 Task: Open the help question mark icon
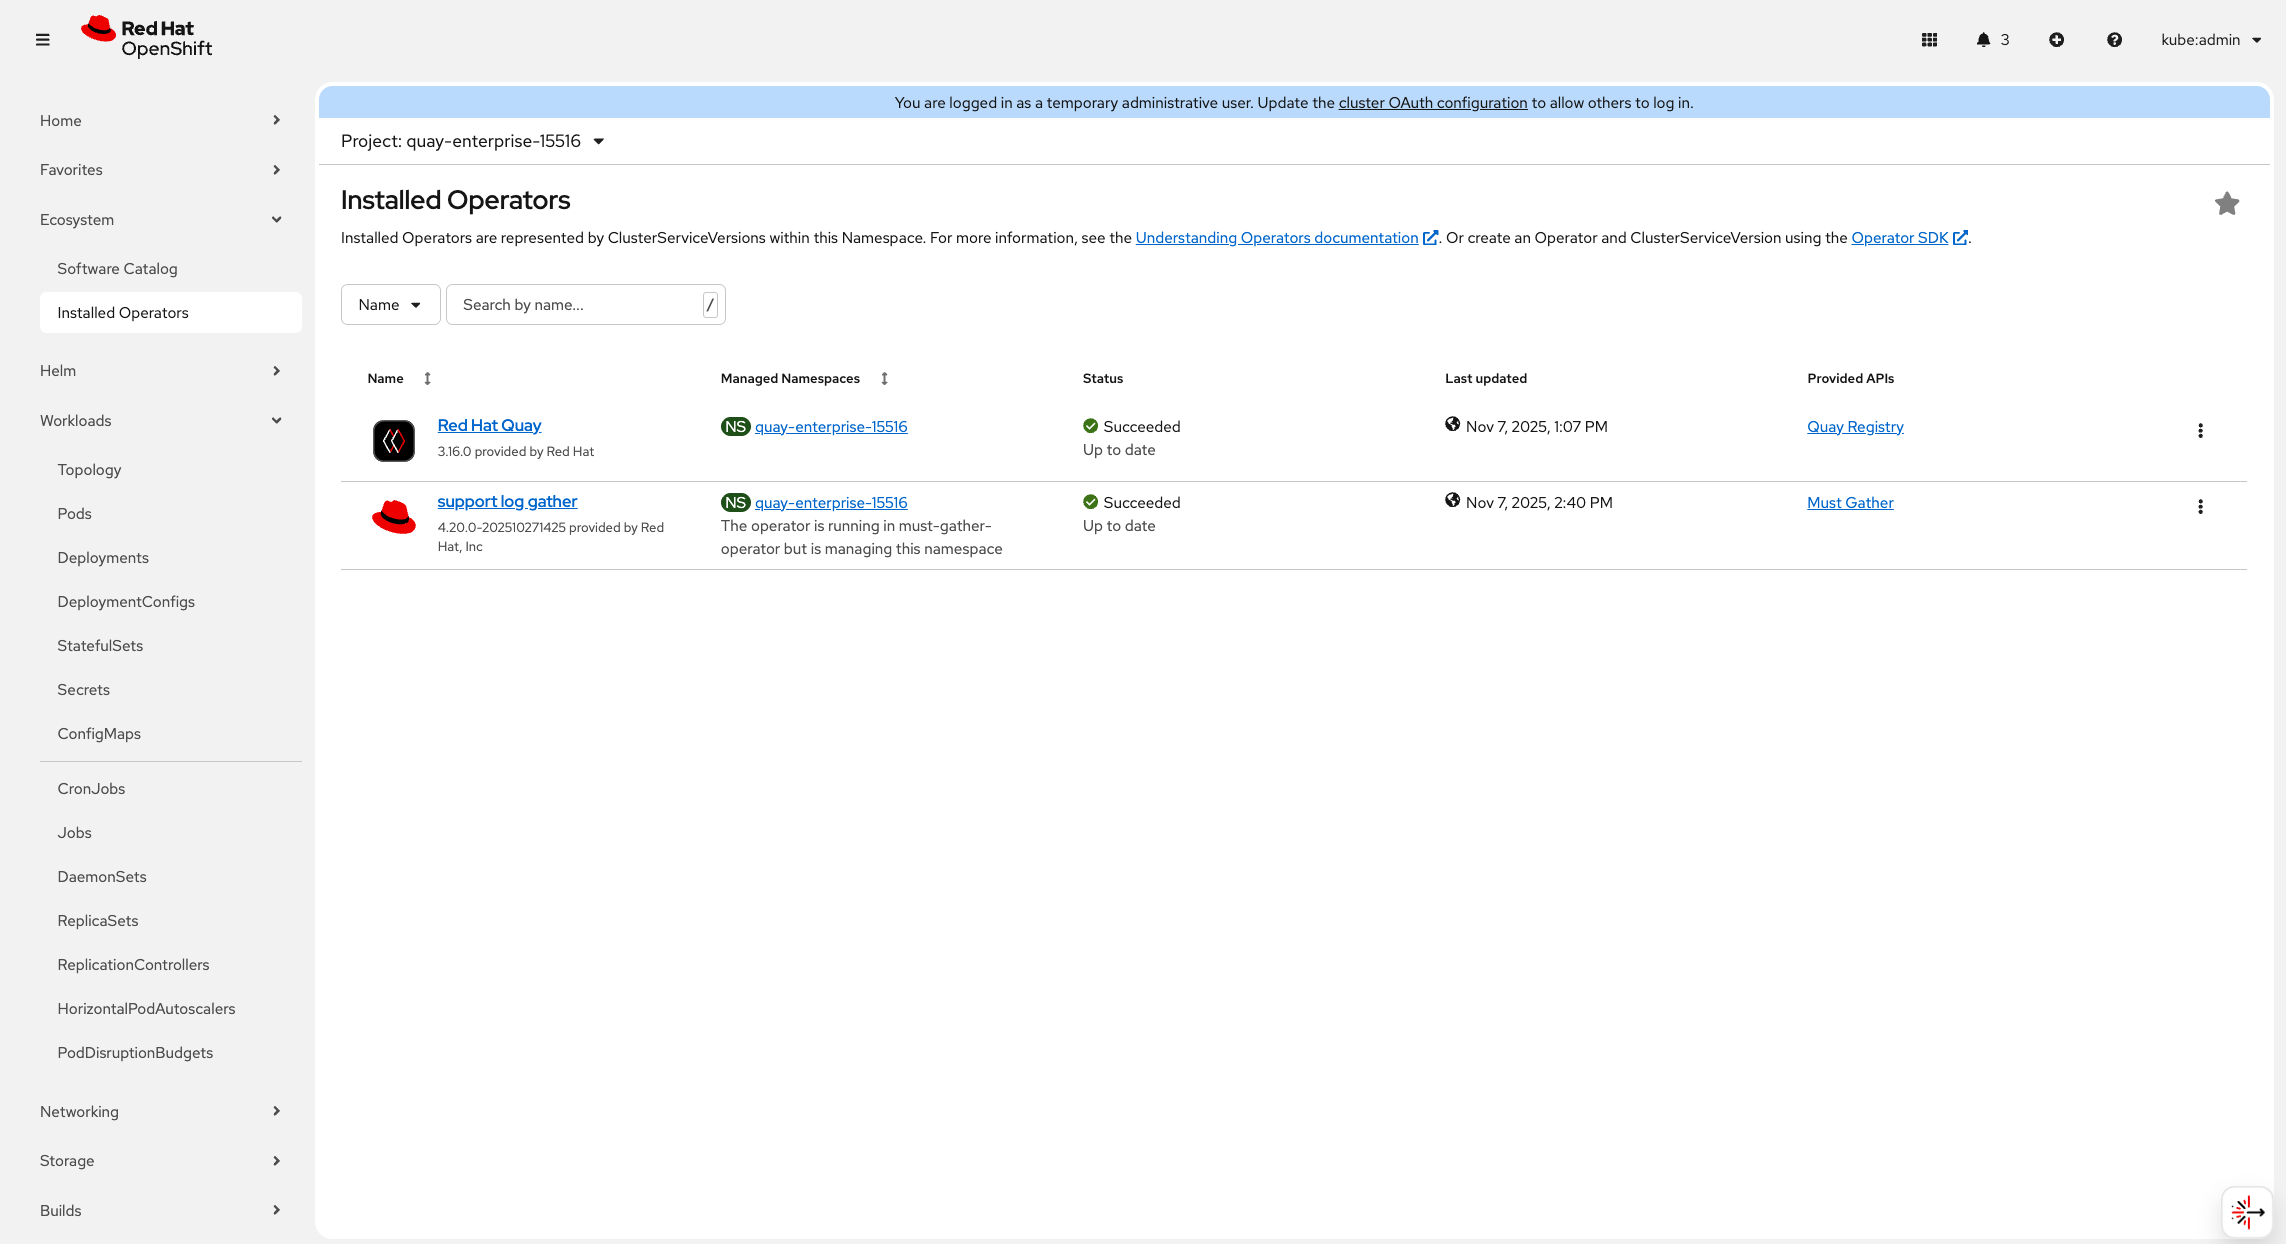pos(2114,40)
